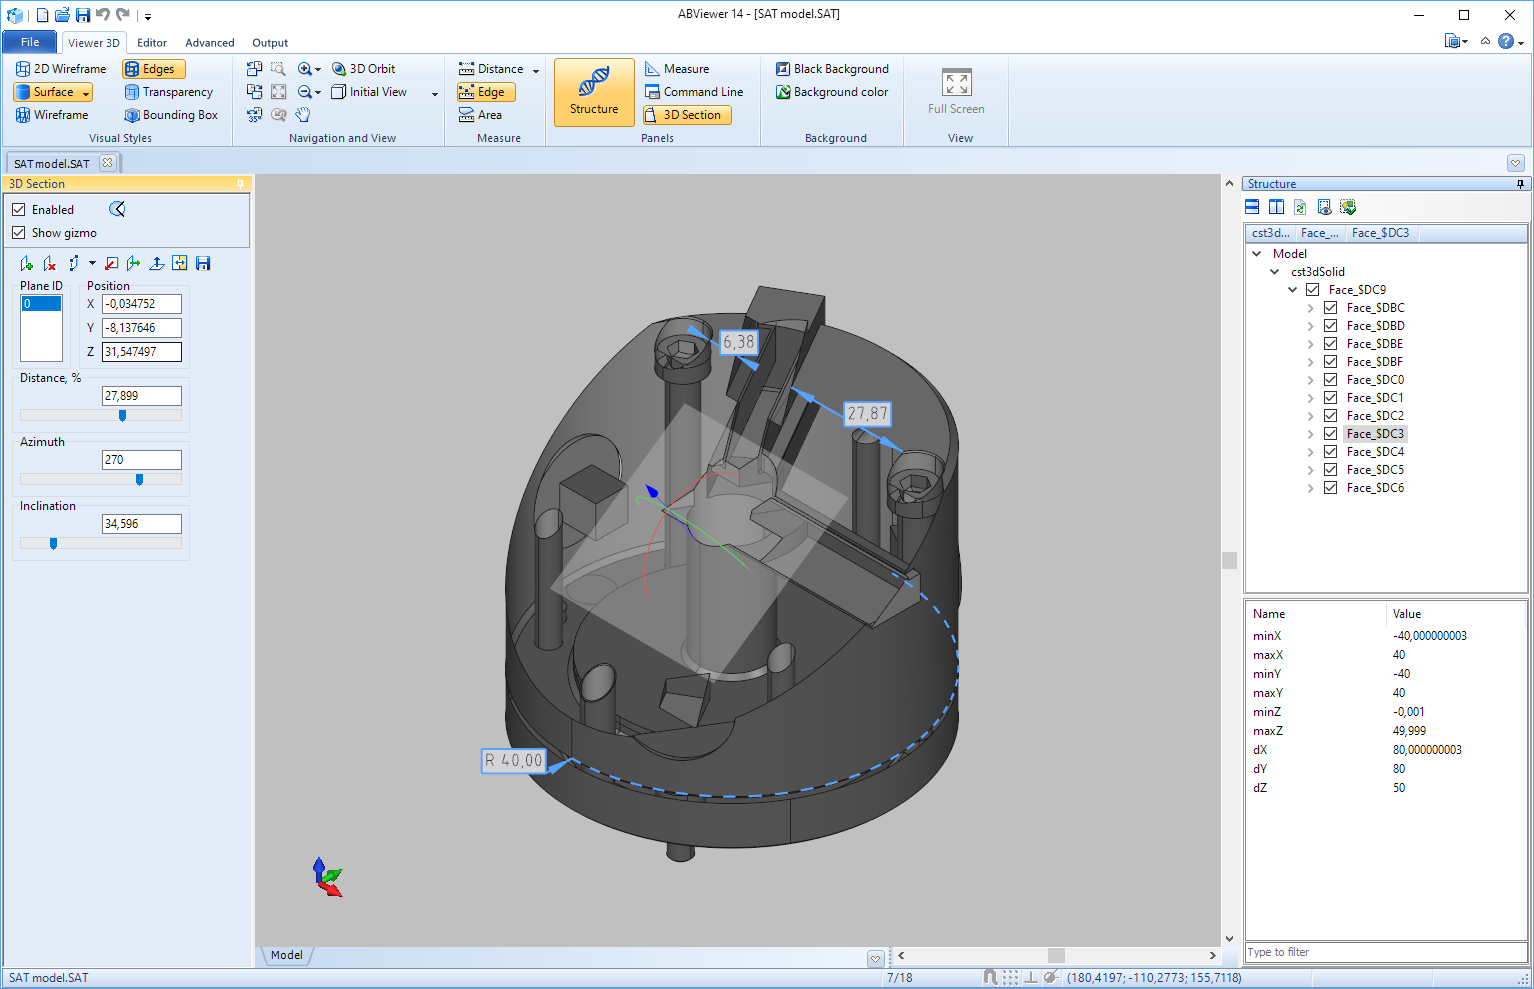Click the Background color button
The width and height of the screenshot is (1534, 989).
832,92
